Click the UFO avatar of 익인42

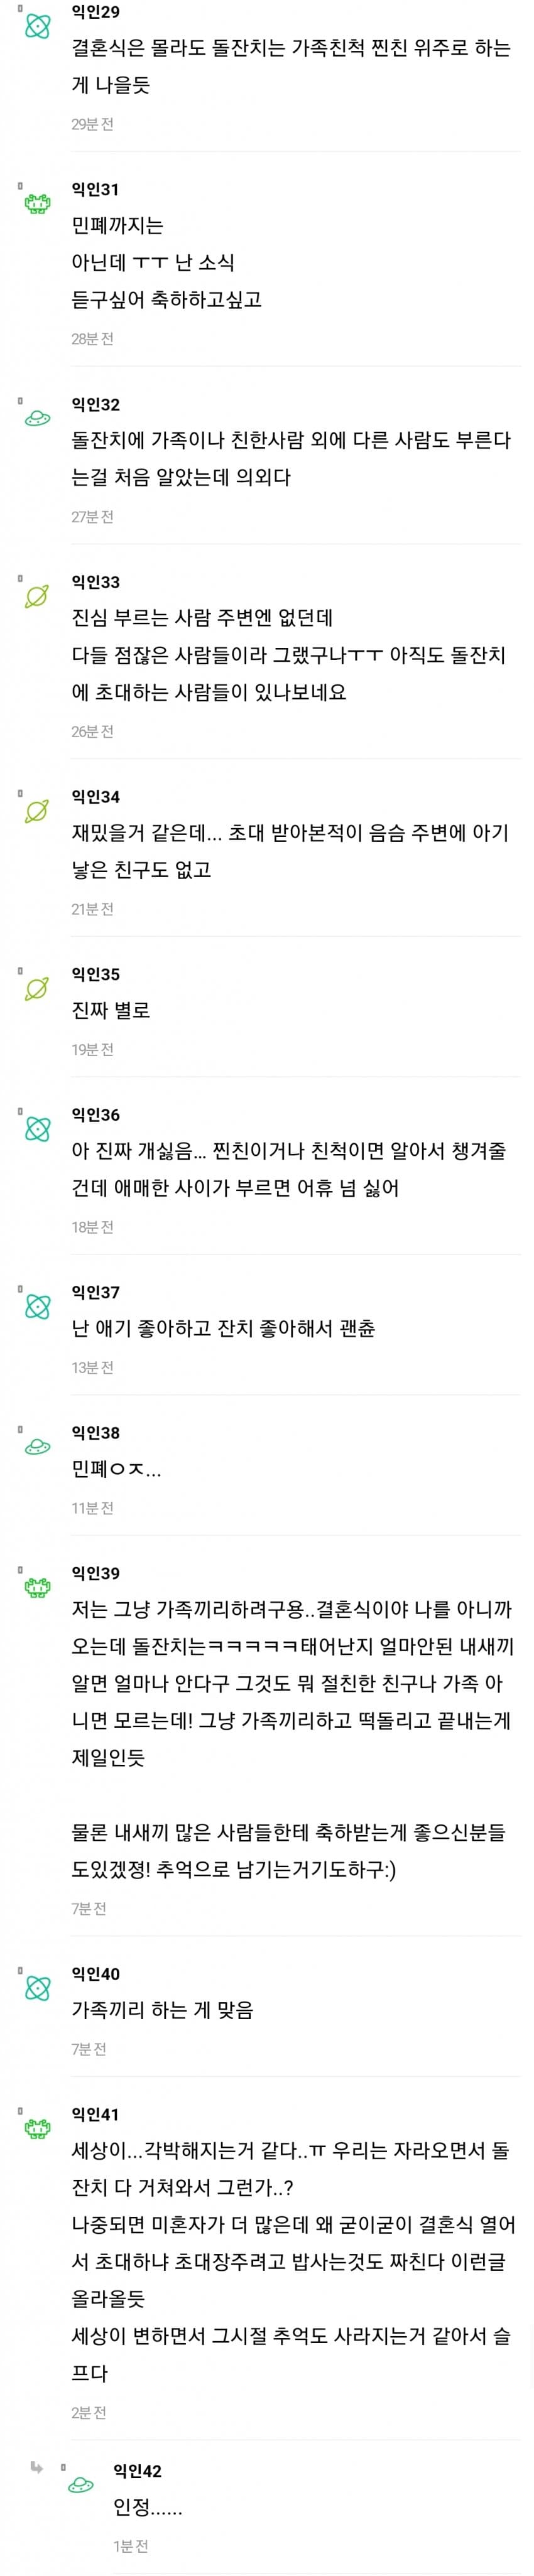[x=80, y=2485]
